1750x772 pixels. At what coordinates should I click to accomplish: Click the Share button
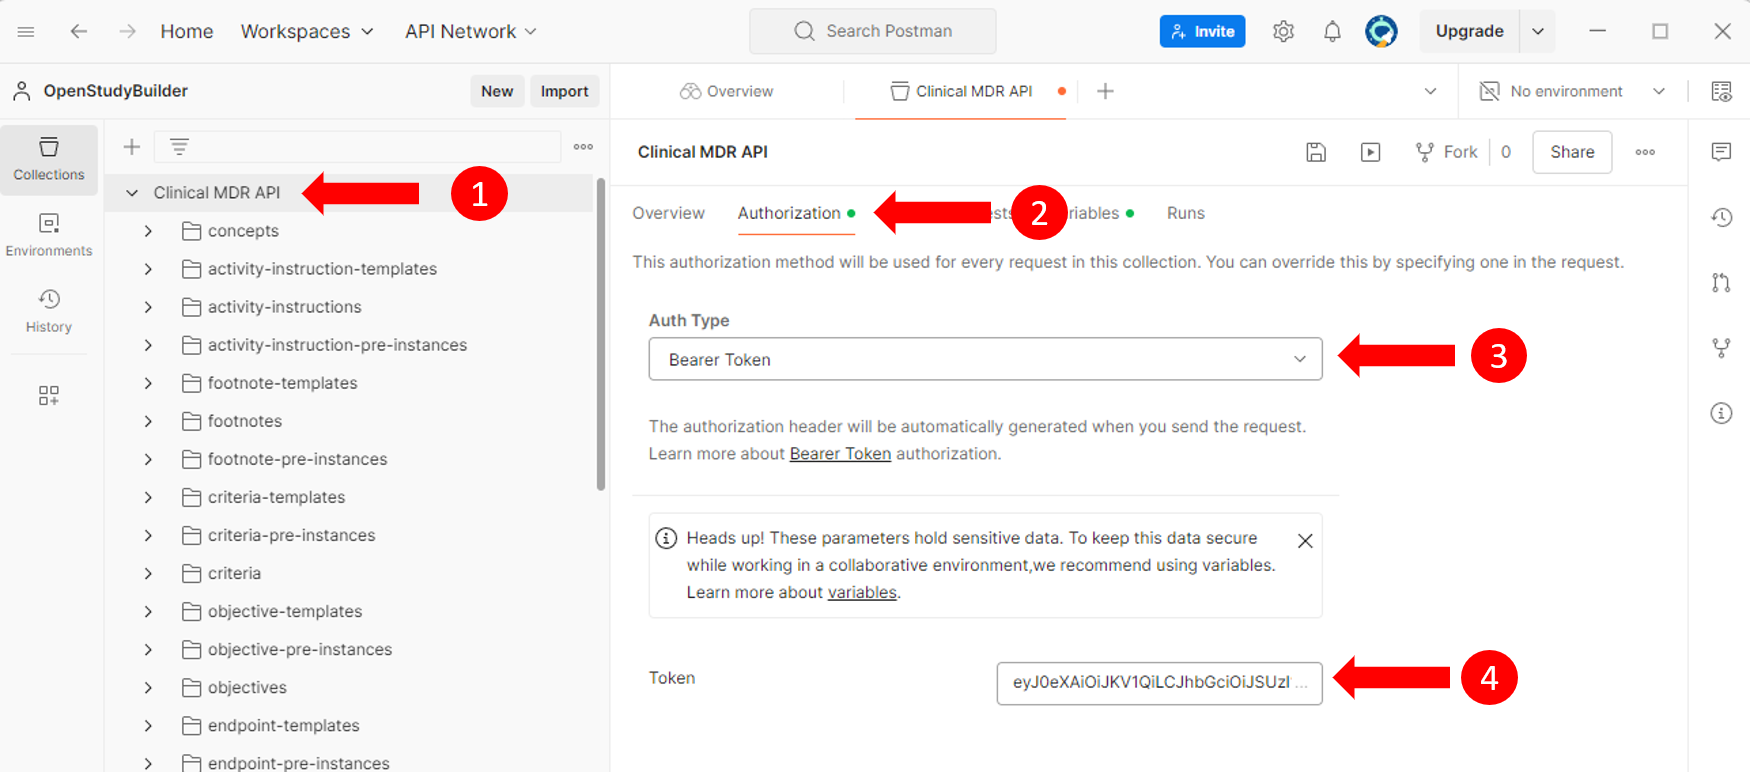tap(1572, 152)
